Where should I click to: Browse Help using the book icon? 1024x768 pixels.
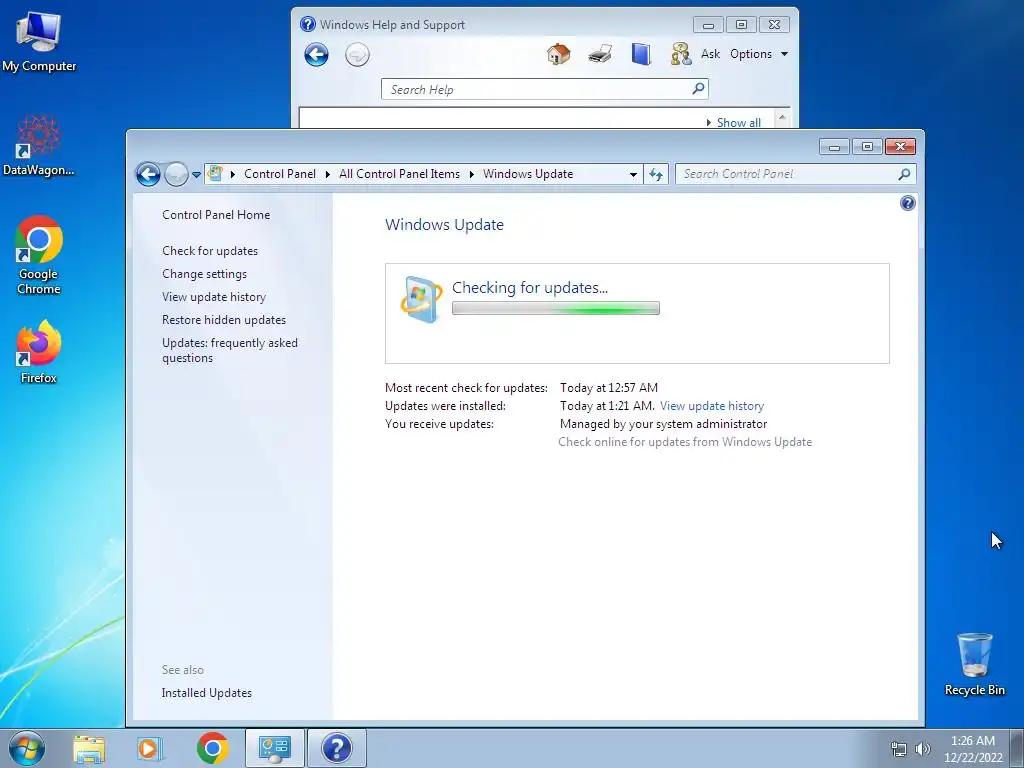(x=641, y=54)
